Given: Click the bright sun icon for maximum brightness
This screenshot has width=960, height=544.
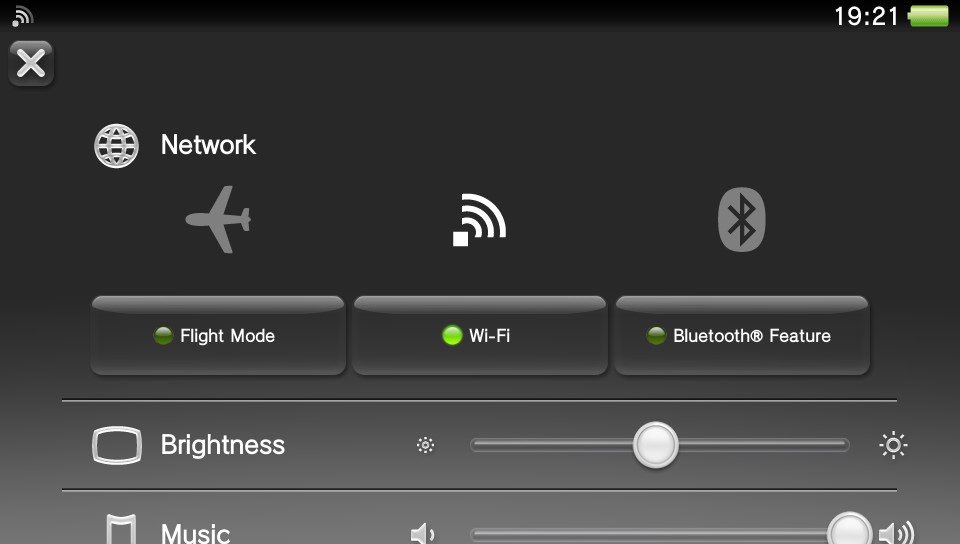Looking at the screenshot, I should click(893, 445).
